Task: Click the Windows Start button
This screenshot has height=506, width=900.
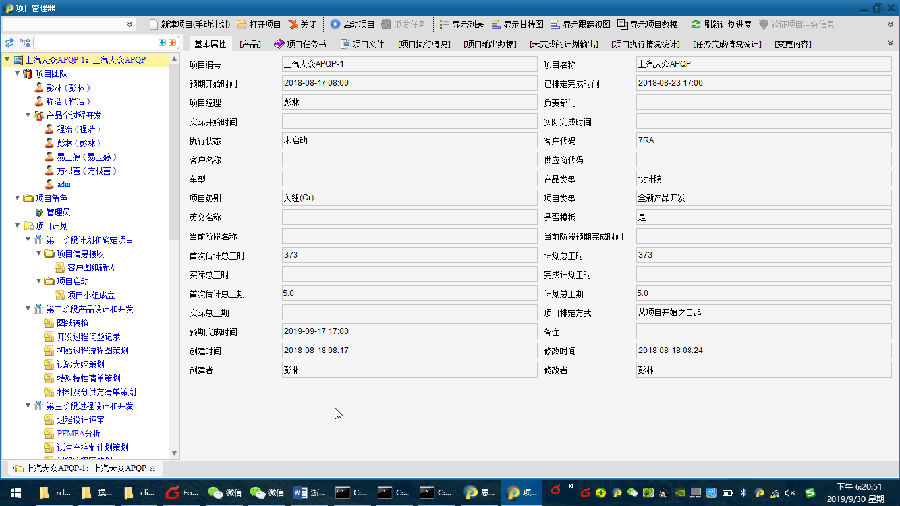Action: (16, 492)
